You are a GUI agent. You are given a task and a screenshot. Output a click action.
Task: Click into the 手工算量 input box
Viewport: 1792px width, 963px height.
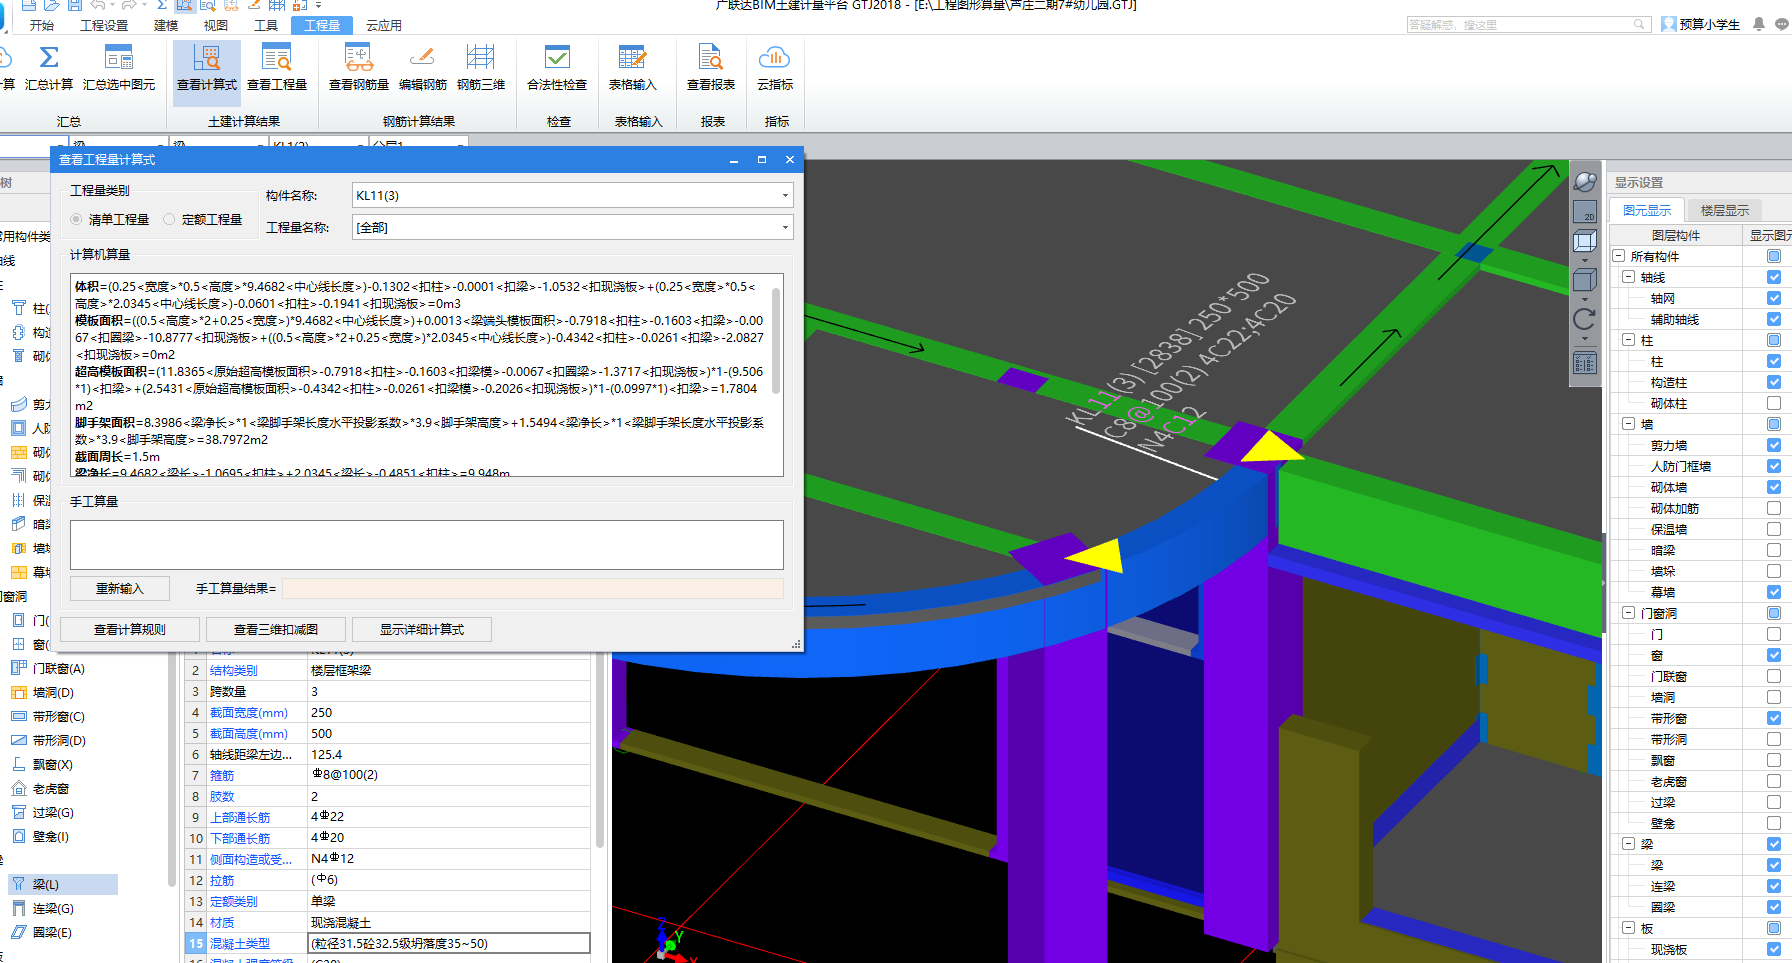[x=427, y=544]
